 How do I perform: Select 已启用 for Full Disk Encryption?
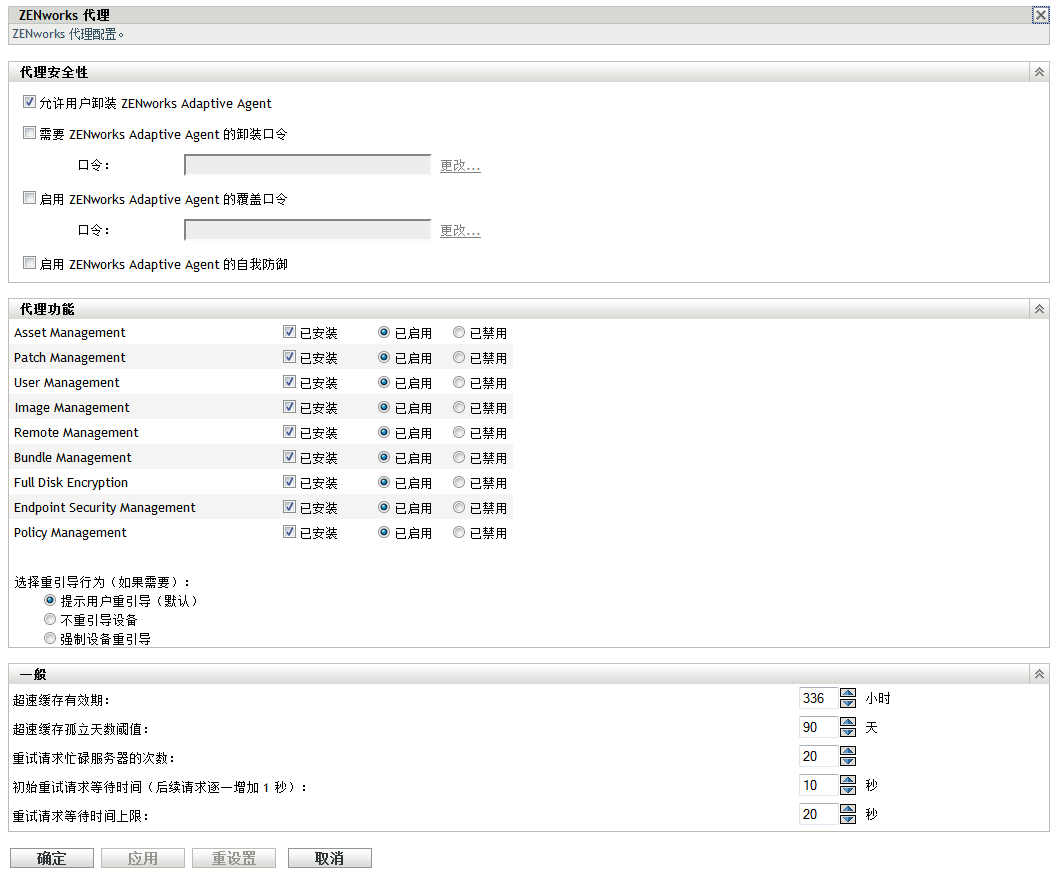pyautogui.click(x=384, y=482)
